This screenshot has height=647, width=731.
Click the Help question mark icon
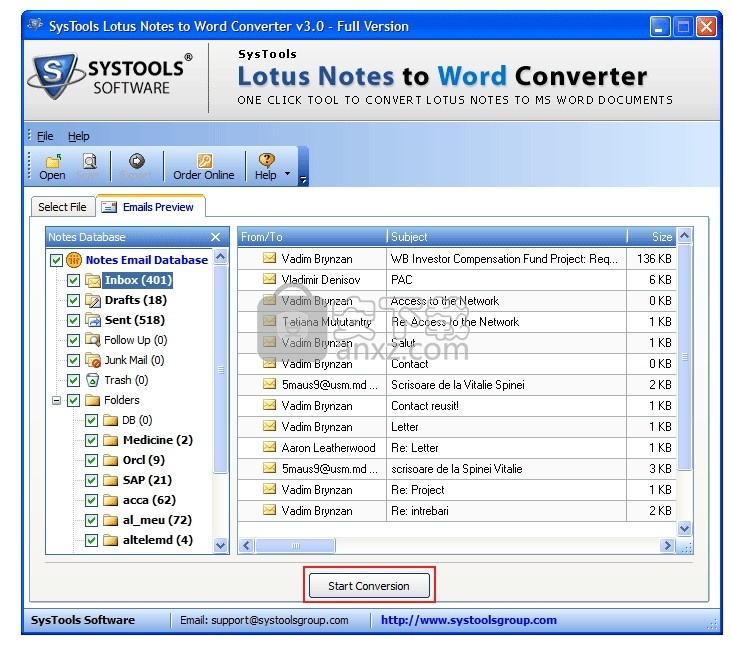point(266,161)
